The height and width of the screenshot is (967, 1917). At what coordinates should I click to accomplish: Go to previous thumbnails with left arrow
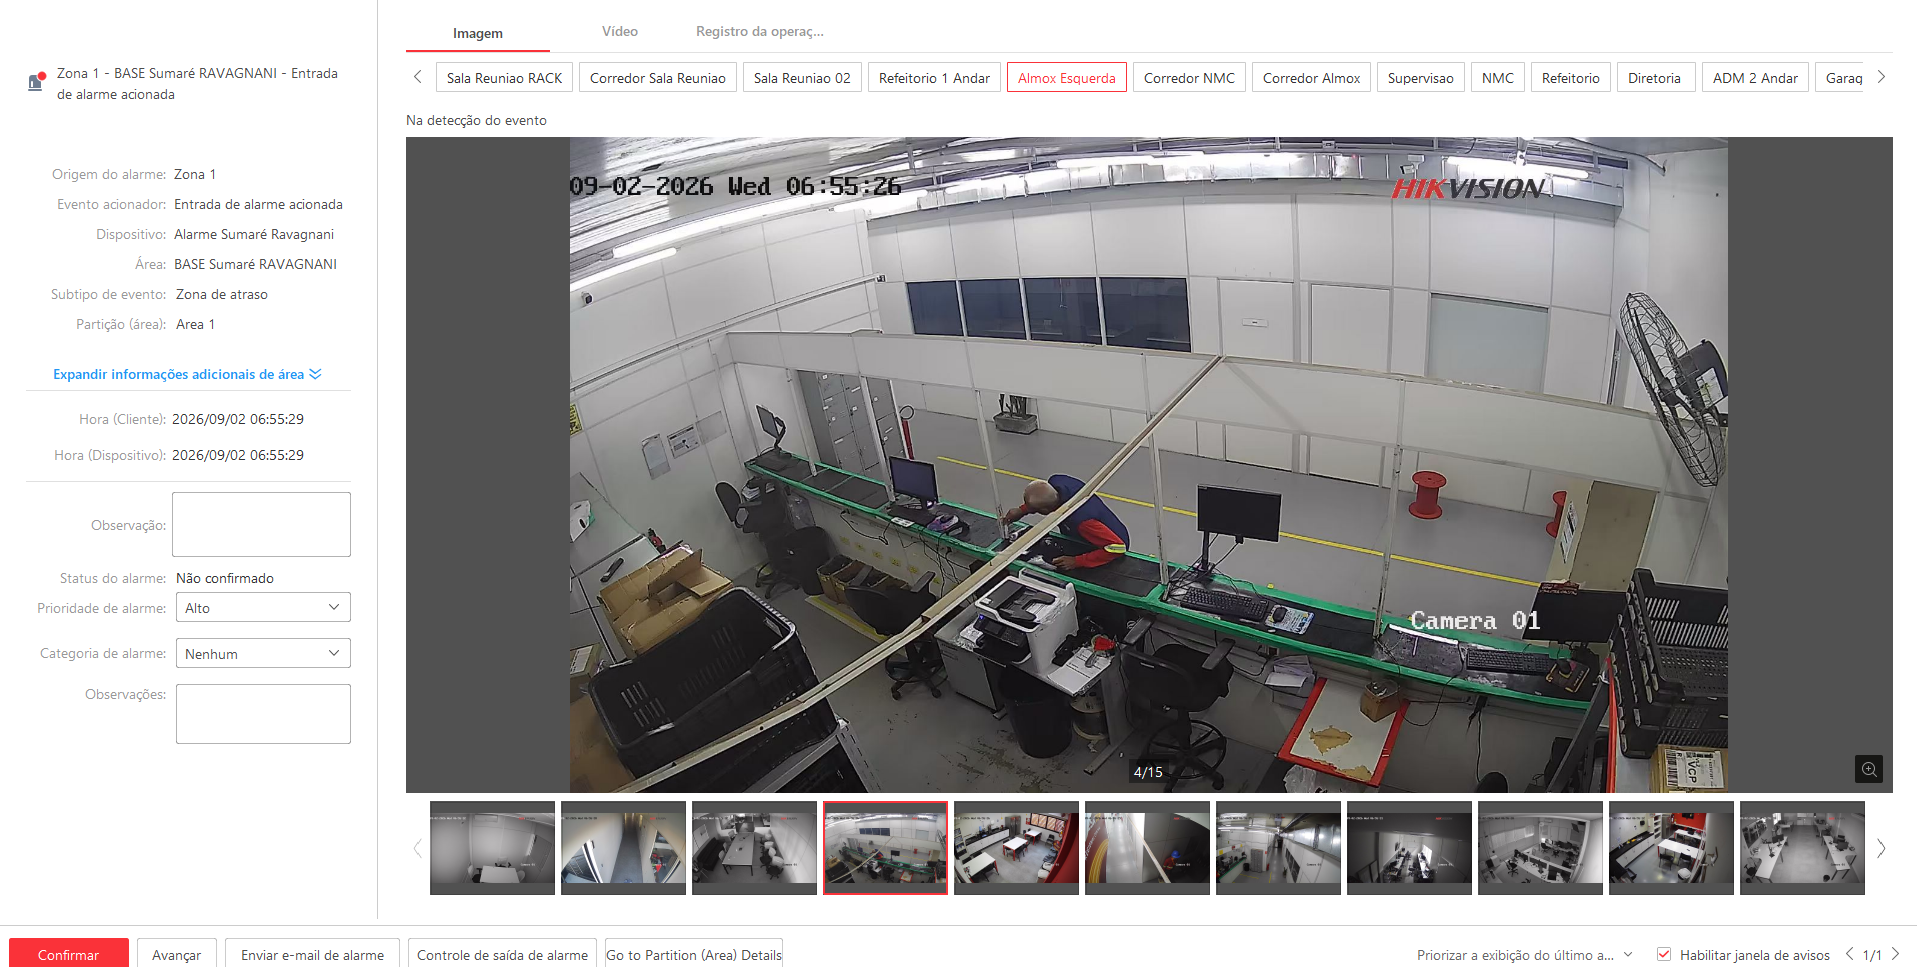(x=418, y=848)
